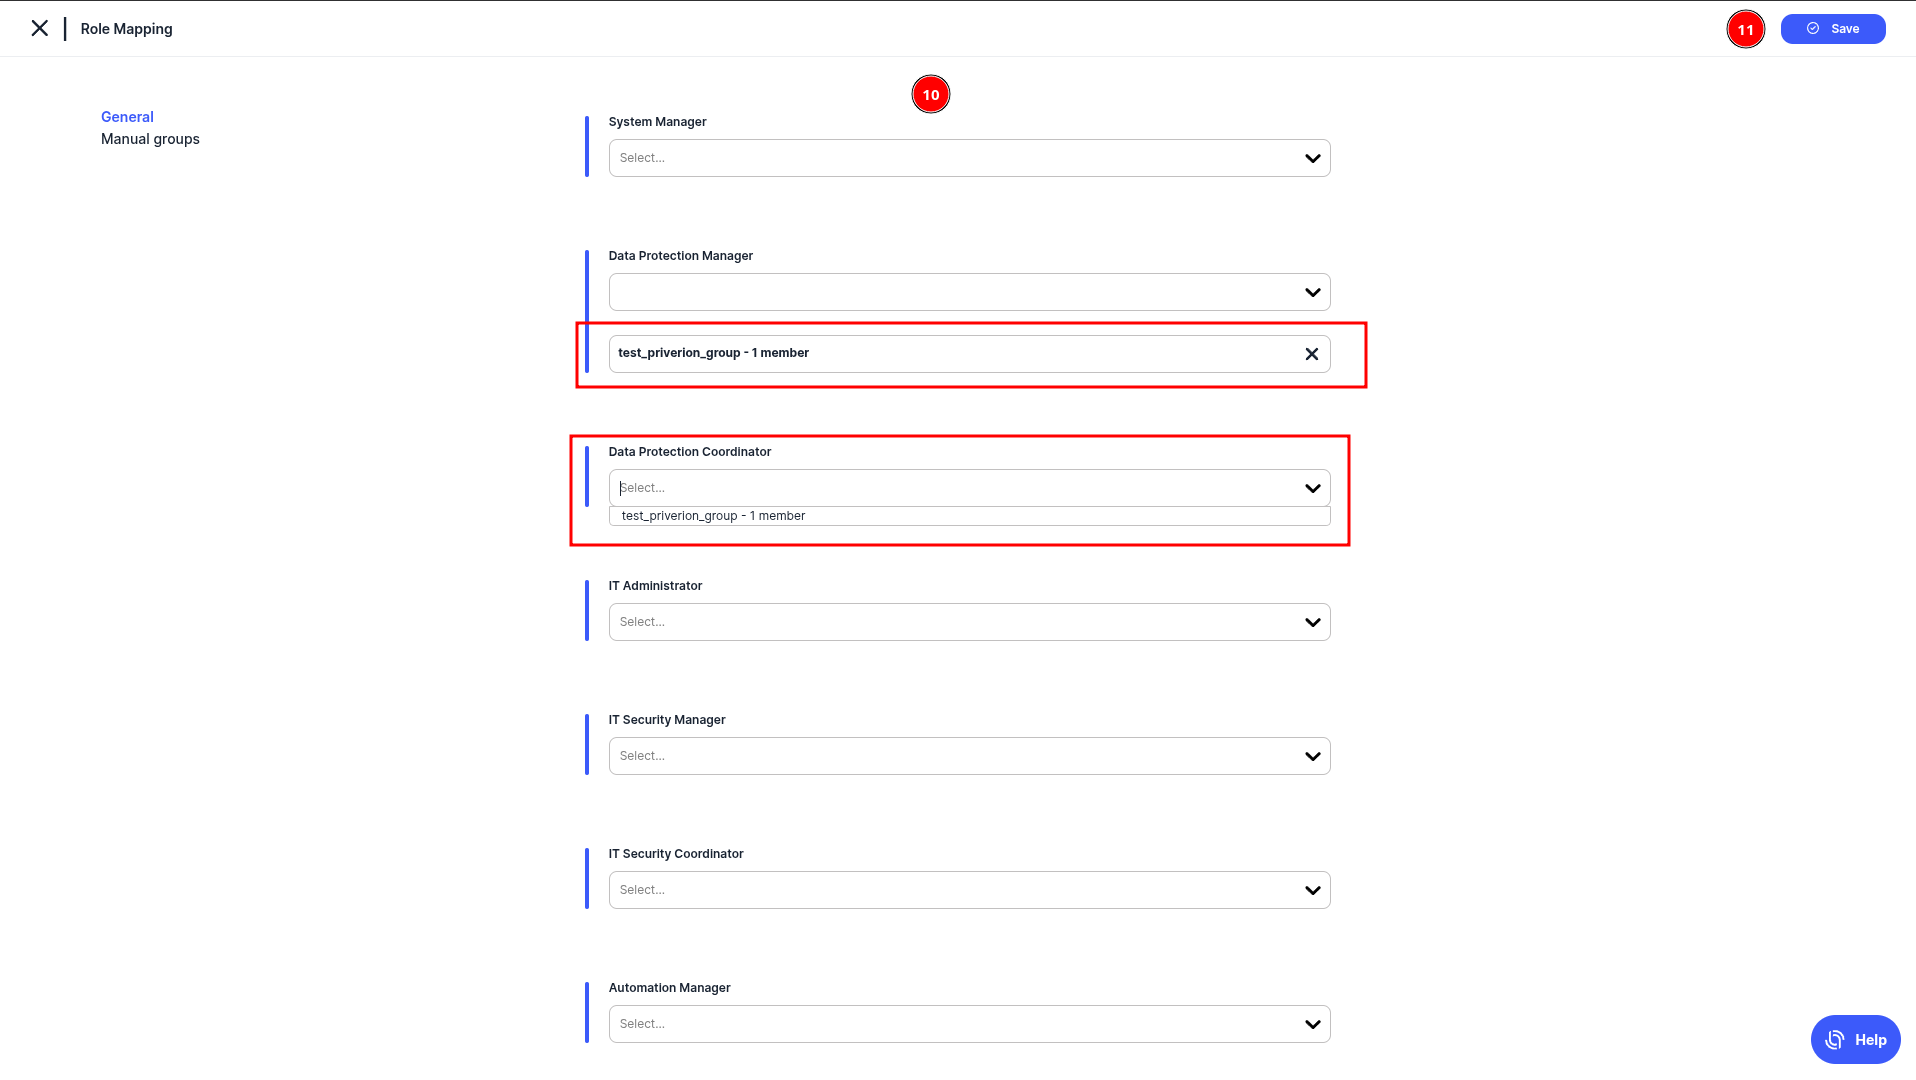1916x1080 pixels.
Task: Open the Help widget
Action: tap(1855, 1040)
